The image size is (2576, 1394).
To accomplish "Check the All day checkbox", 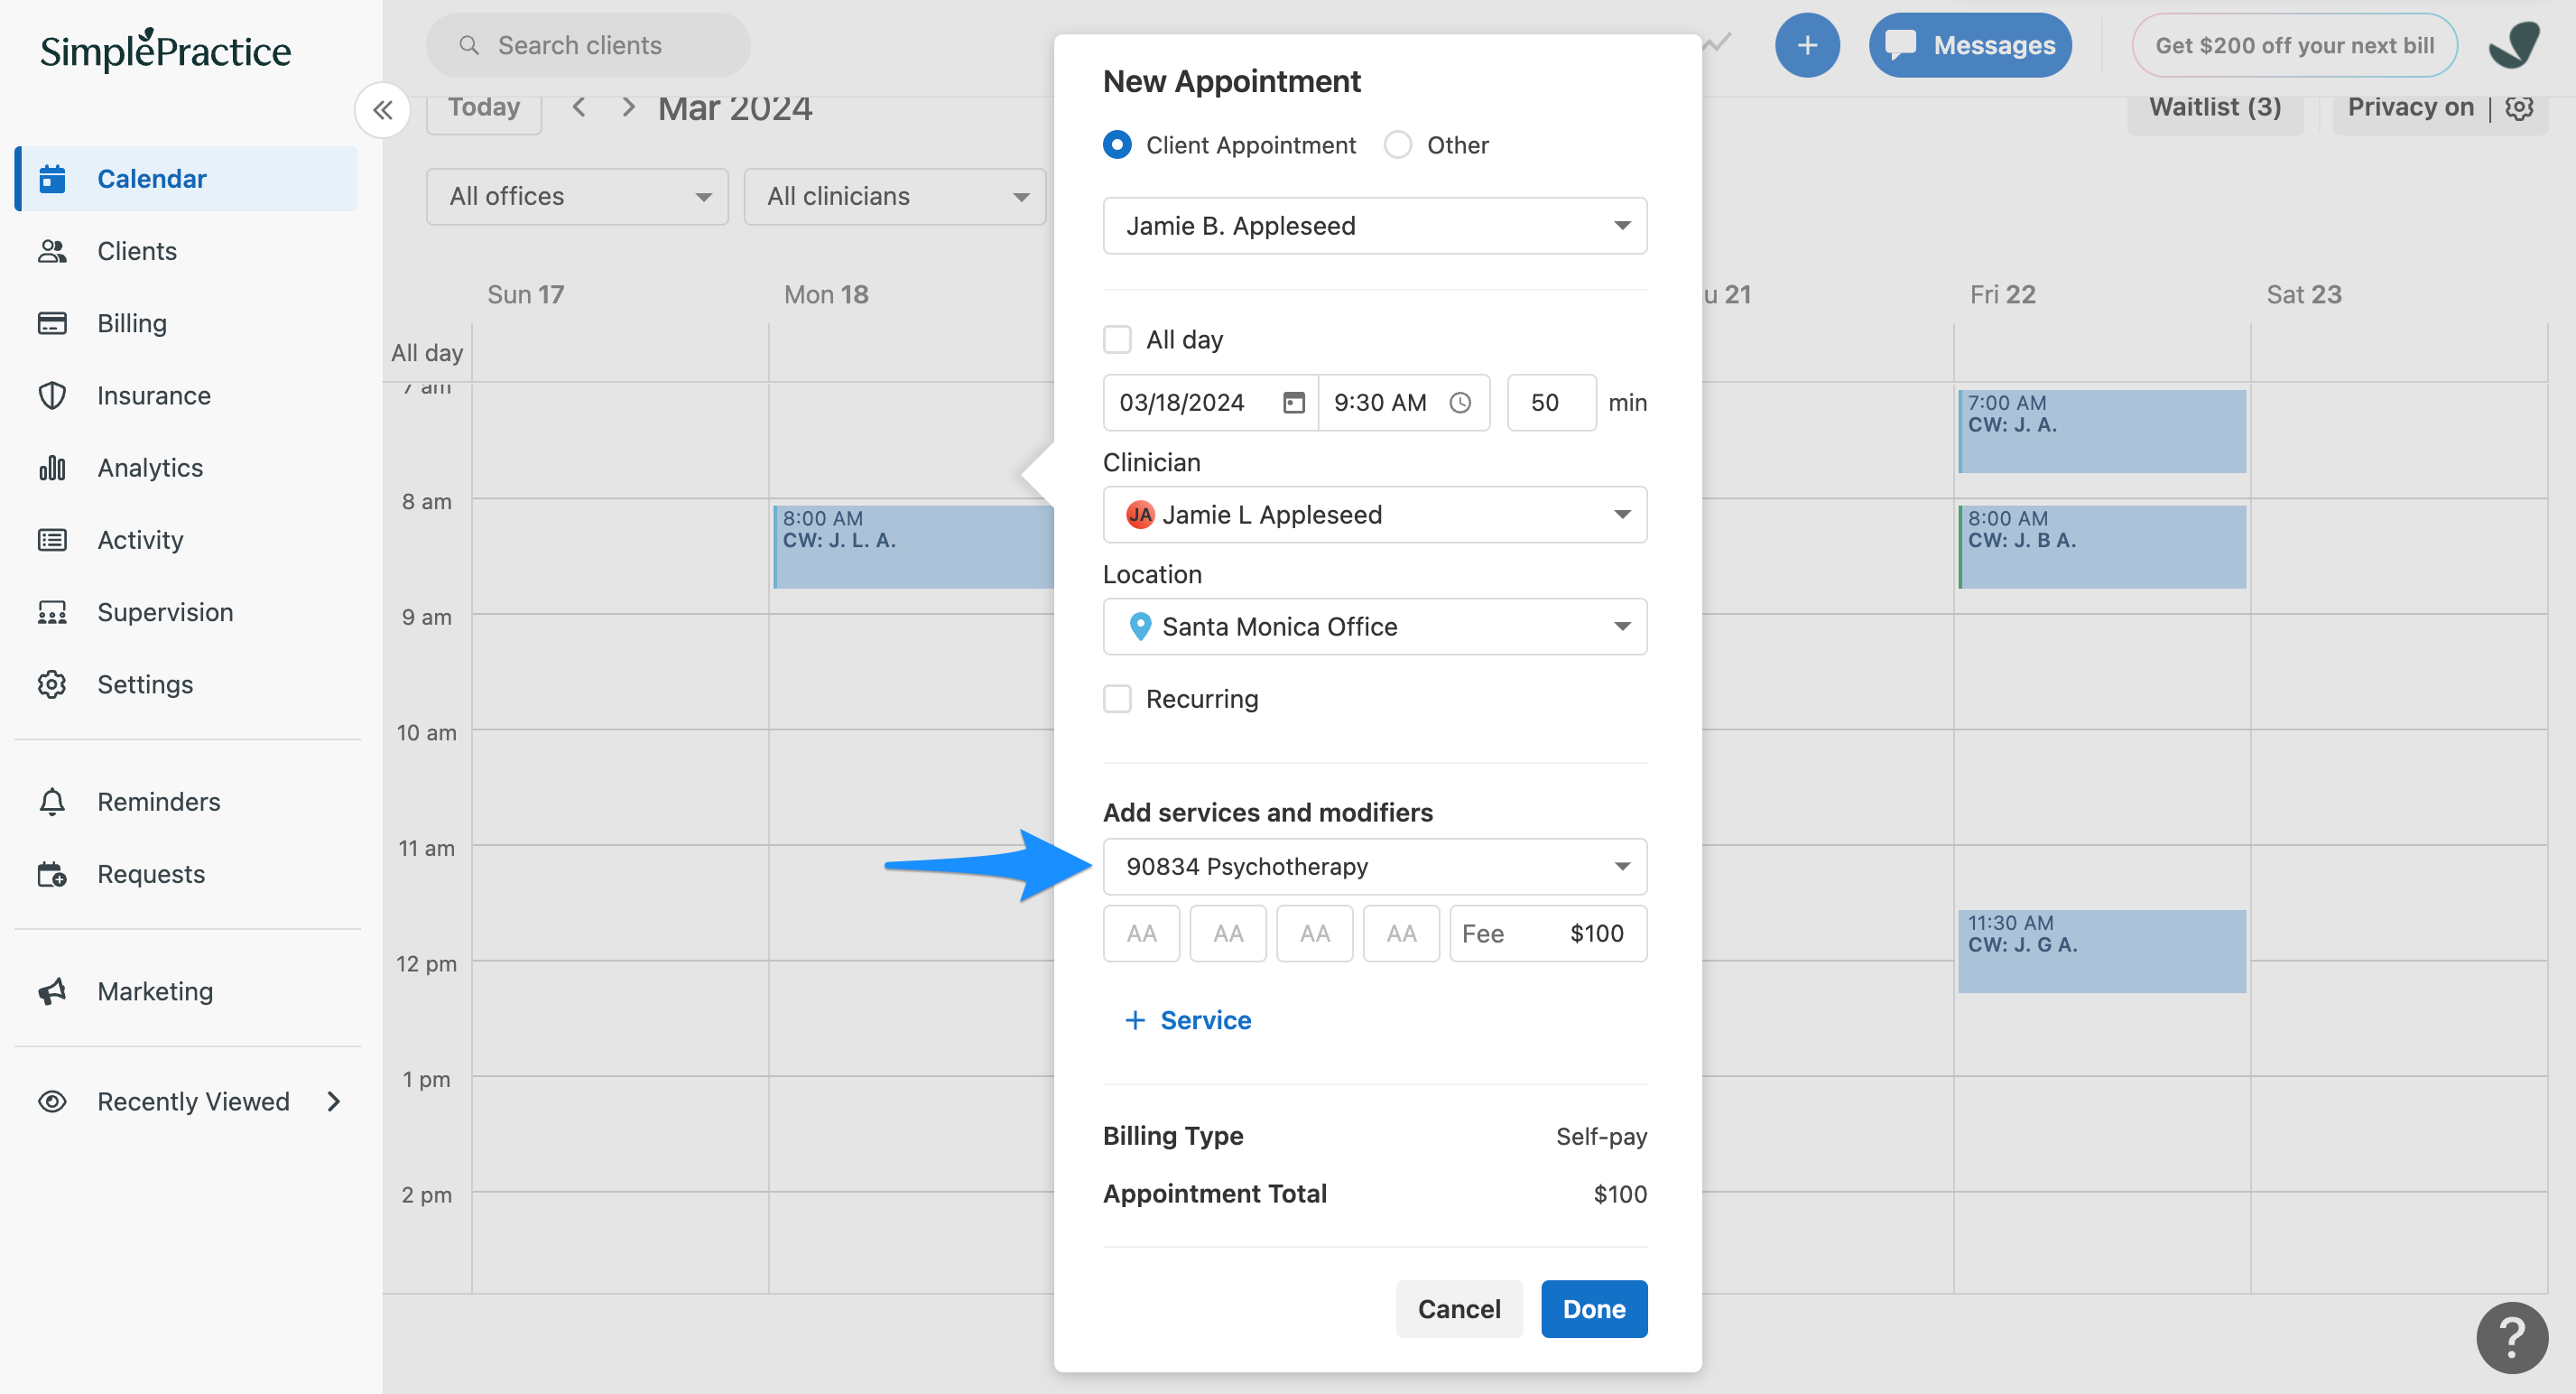I will (x=1117, y=339).
